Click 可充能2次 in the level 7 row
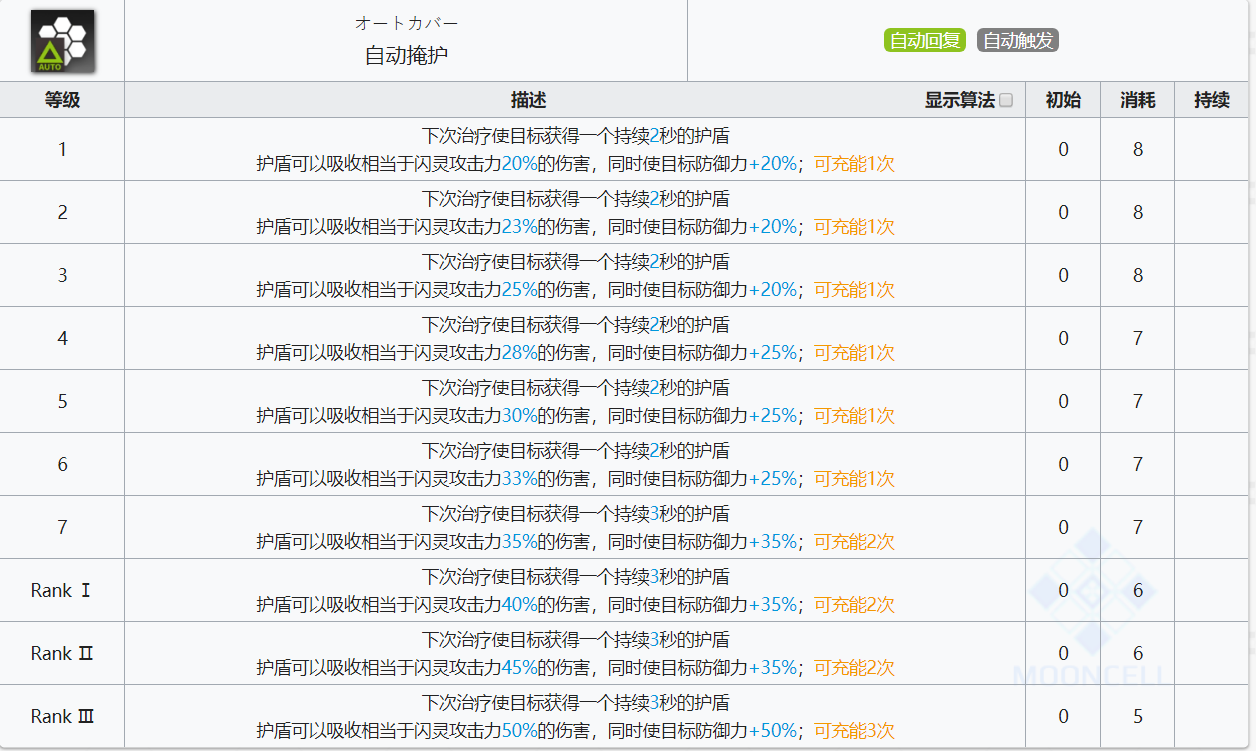Image resolution: width=1256 pixels, height=751 pixels. [854, 542]
